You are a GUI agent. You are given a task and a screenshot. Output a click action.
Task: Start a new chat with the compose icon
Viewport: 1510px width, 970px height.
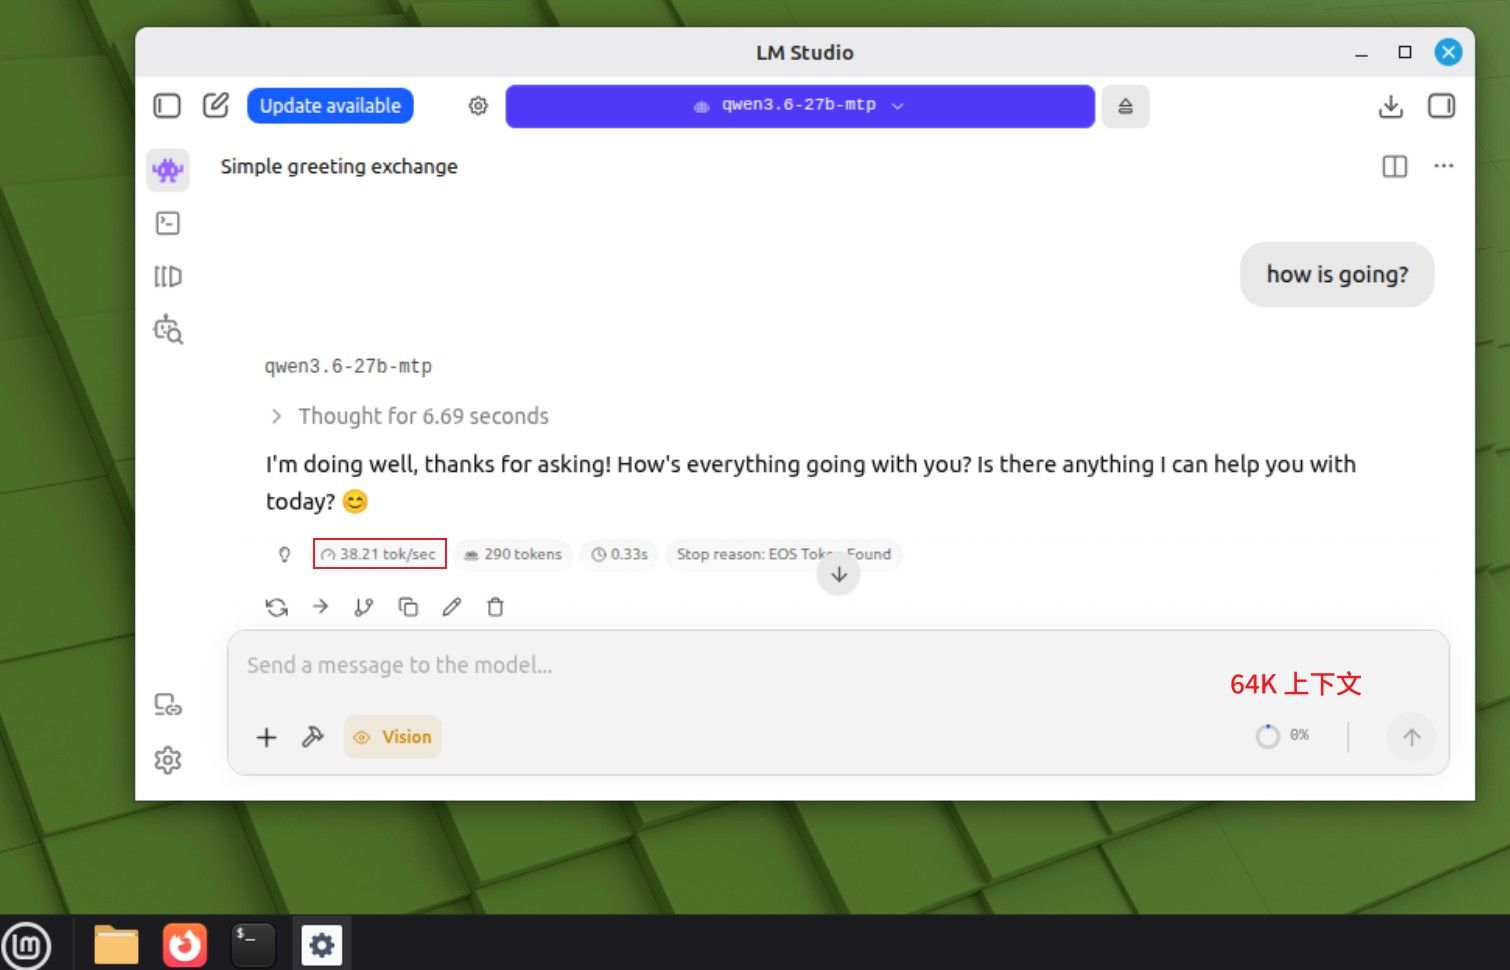(x=216, y=105)
